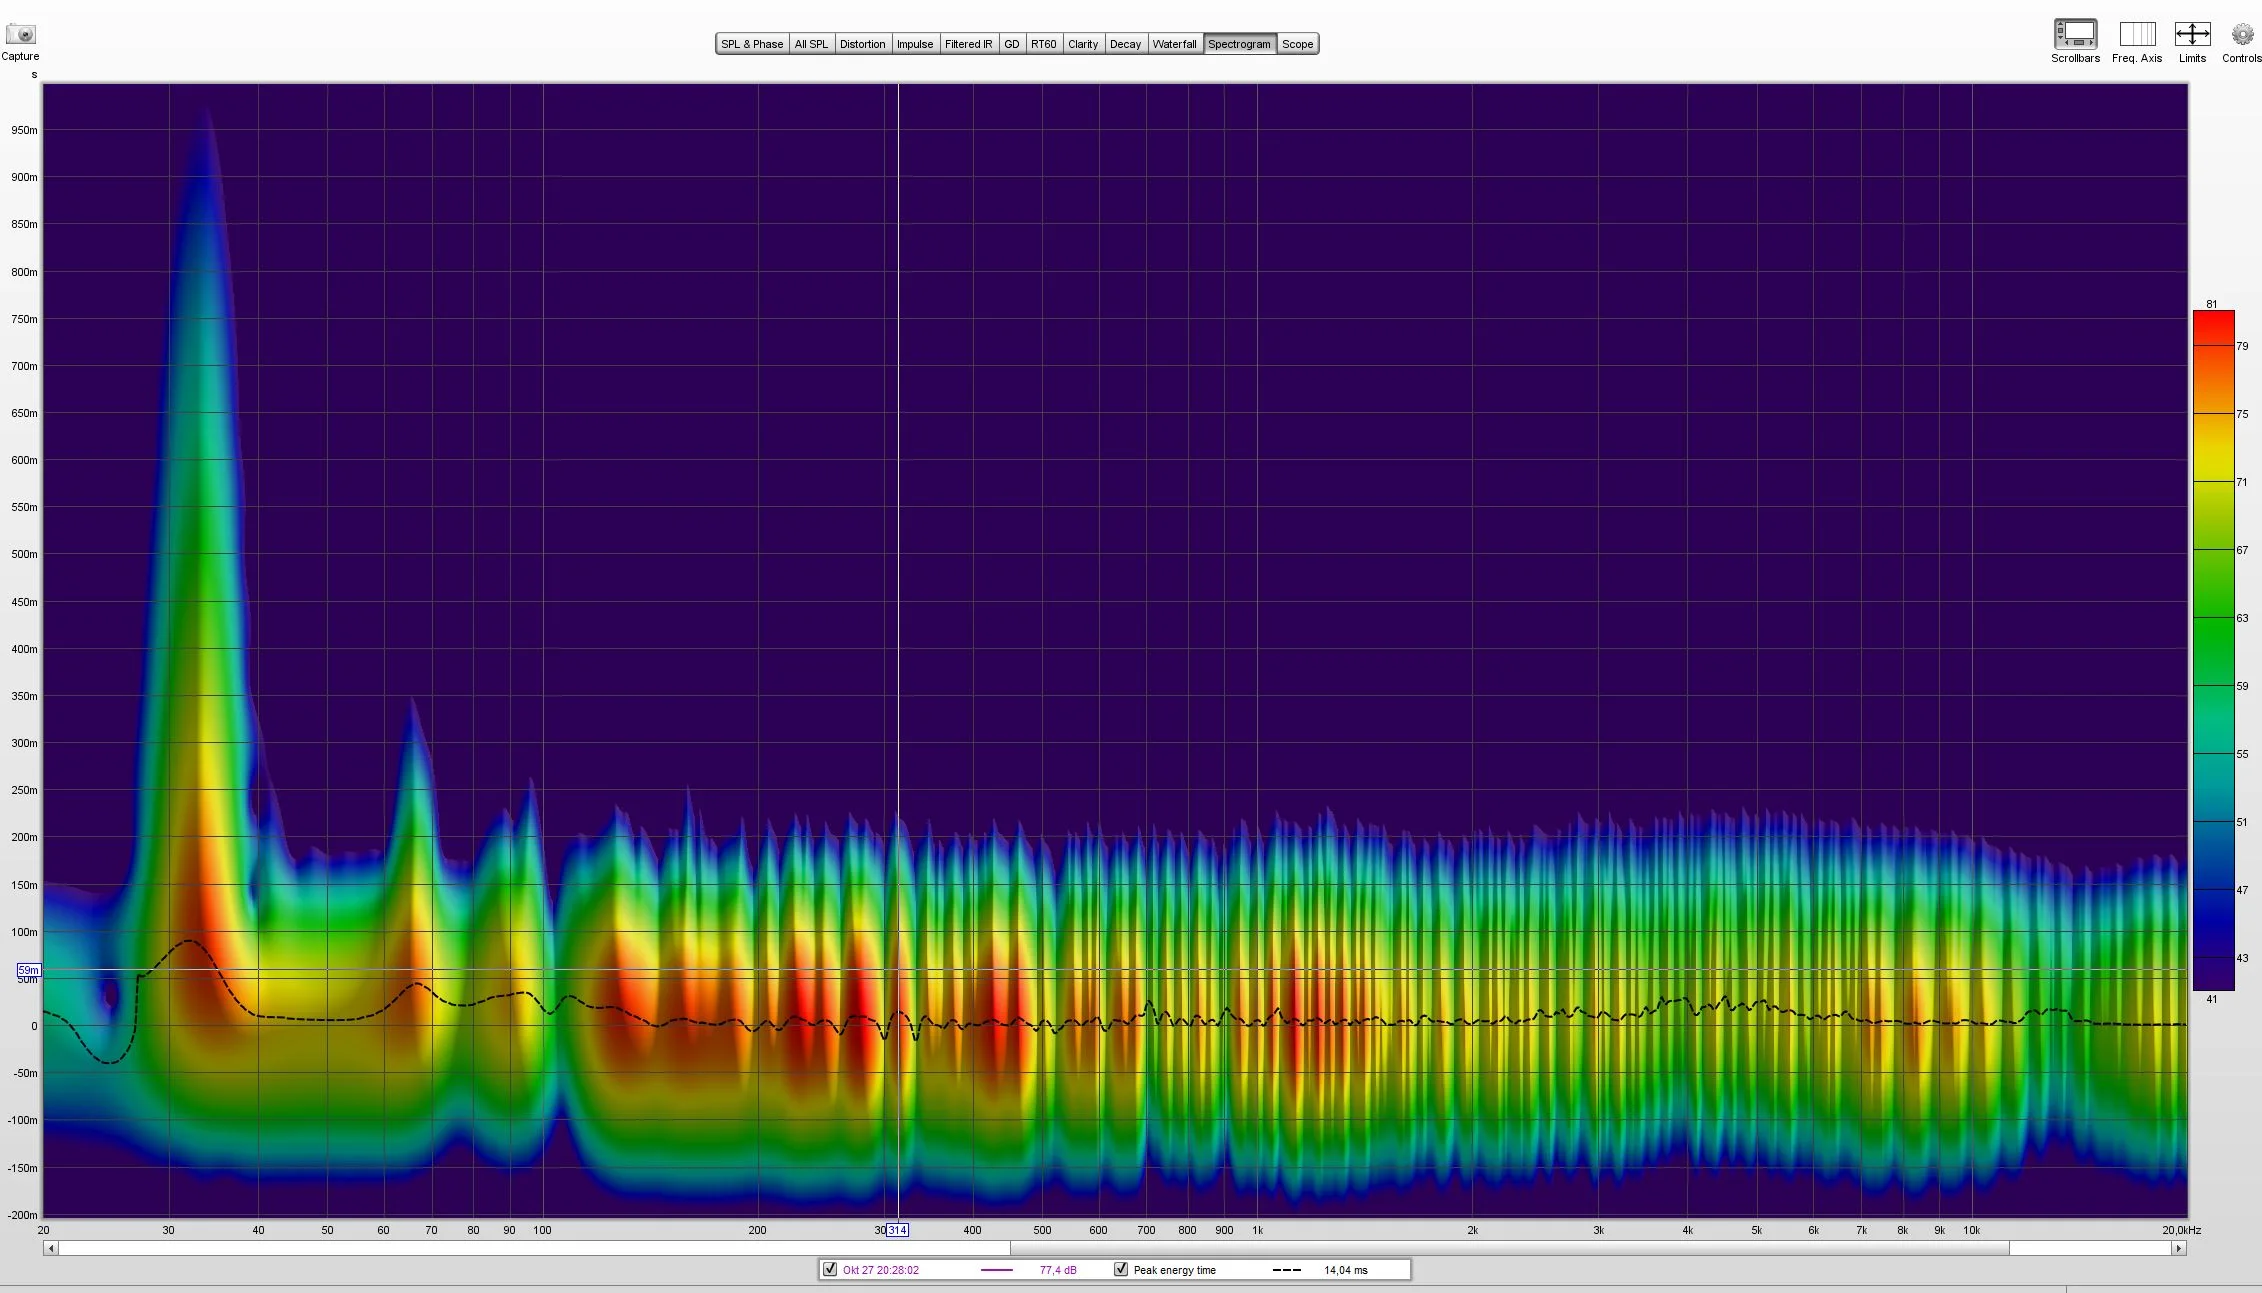Click the 41 minimum value below color scale

[2212, 998]
